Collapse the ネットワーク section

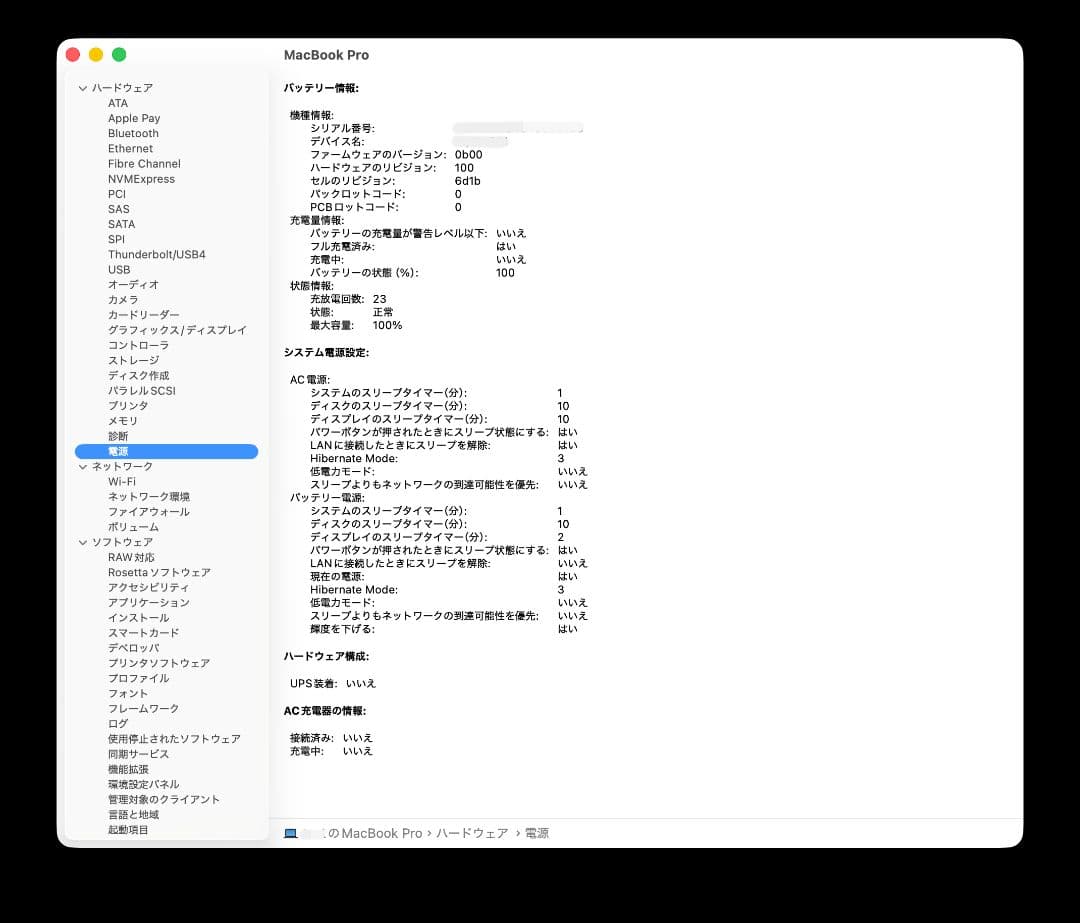click(83, 466)
